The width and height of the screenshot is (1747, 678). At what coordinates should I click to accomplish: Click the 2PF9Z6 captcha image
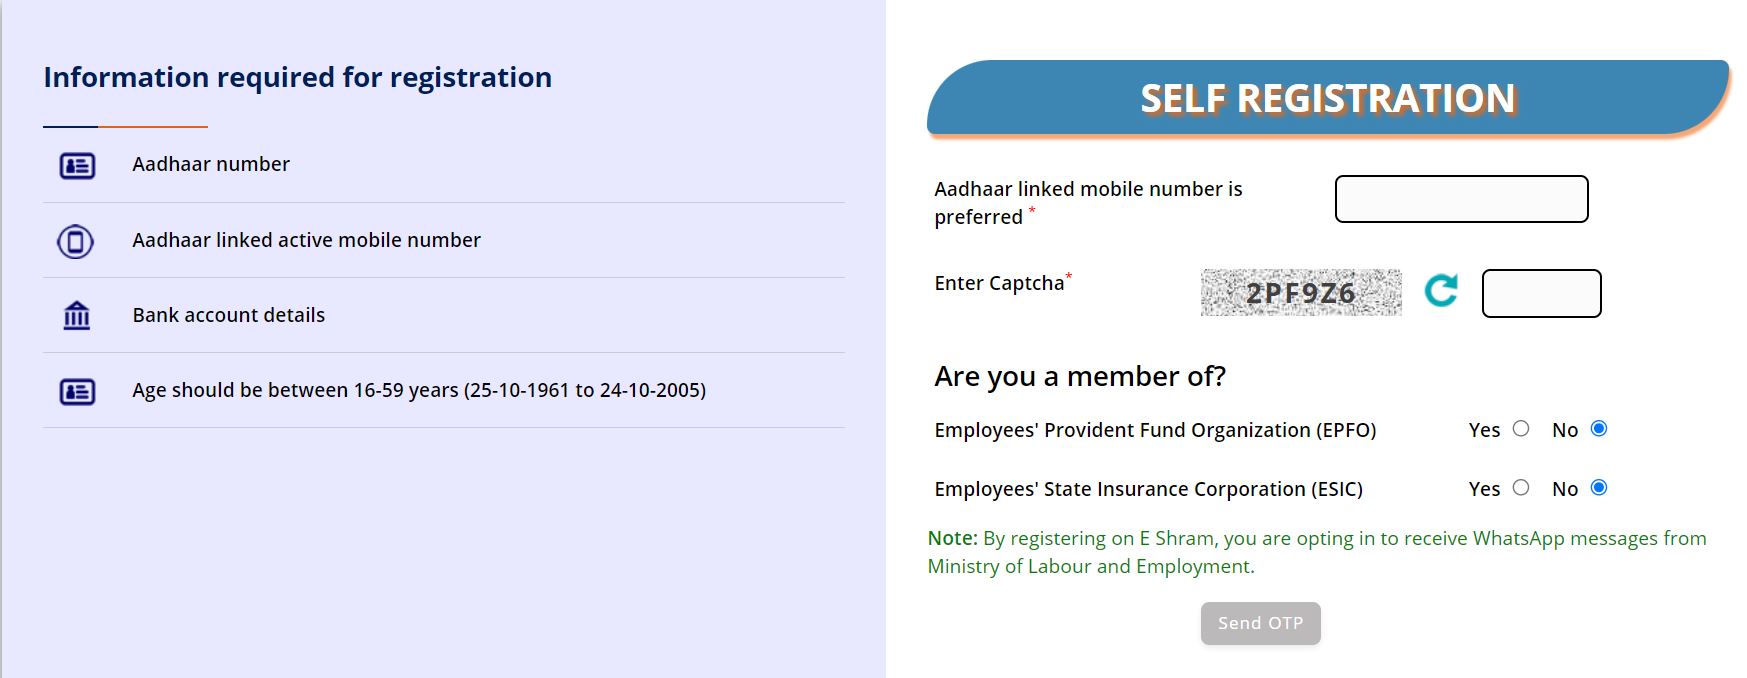click(1300, 293)
